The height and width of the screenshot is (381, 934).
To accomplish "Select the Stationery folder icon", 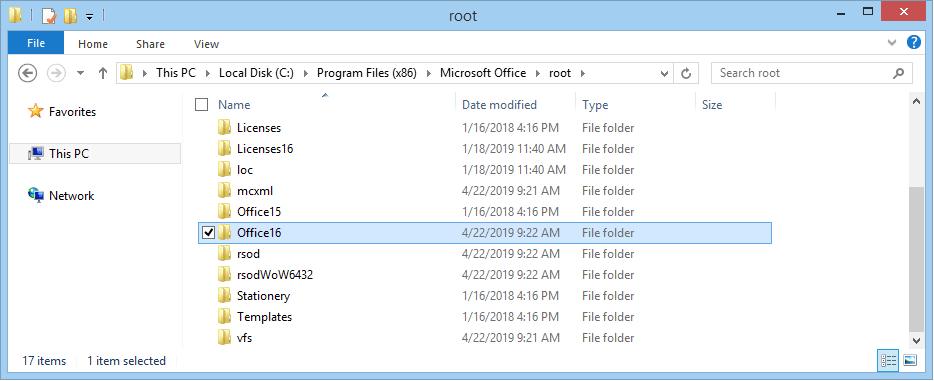I will pyautogui.click(x=225, y=295).
